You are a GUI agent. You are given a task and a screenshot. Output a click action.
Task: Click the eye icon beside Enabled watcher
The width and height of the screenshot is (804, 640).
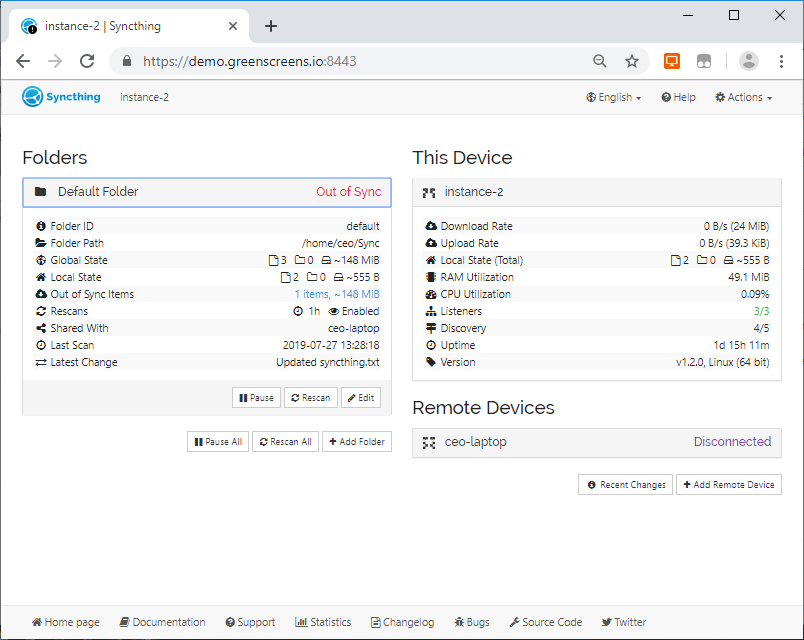pos(334,311)
